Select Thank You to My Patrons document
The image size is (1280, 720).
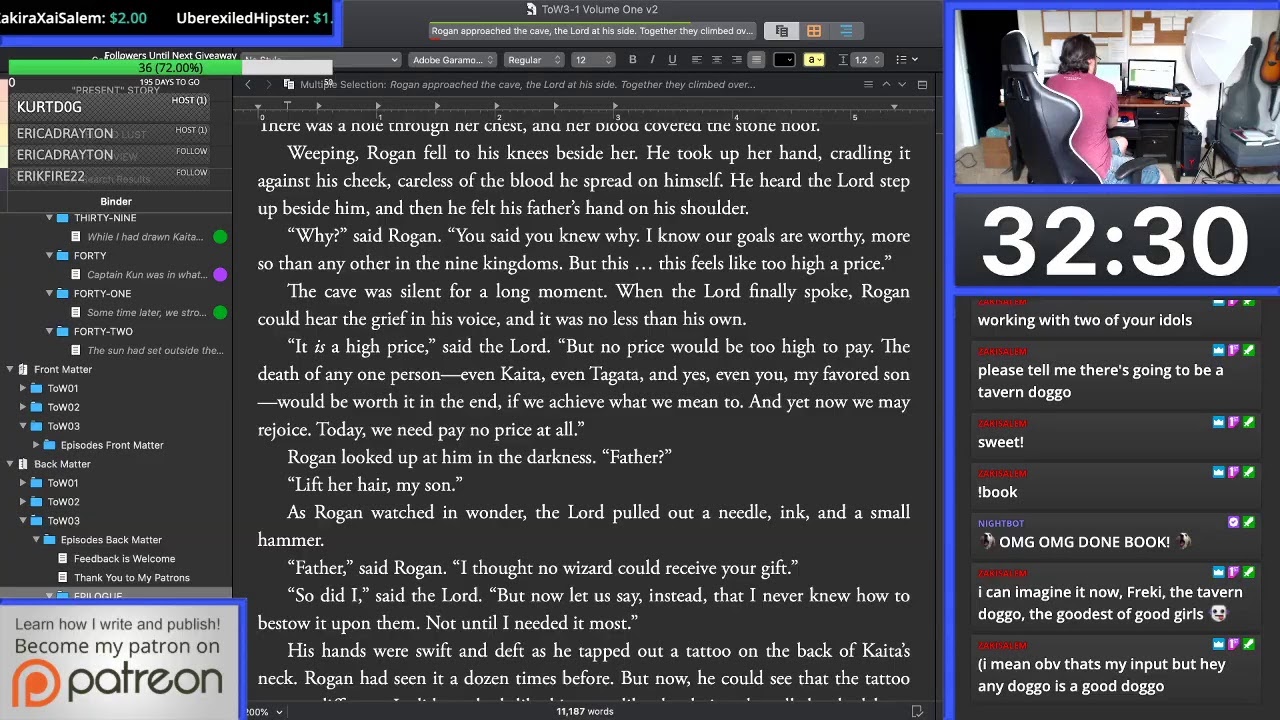(x=131, y=578)
